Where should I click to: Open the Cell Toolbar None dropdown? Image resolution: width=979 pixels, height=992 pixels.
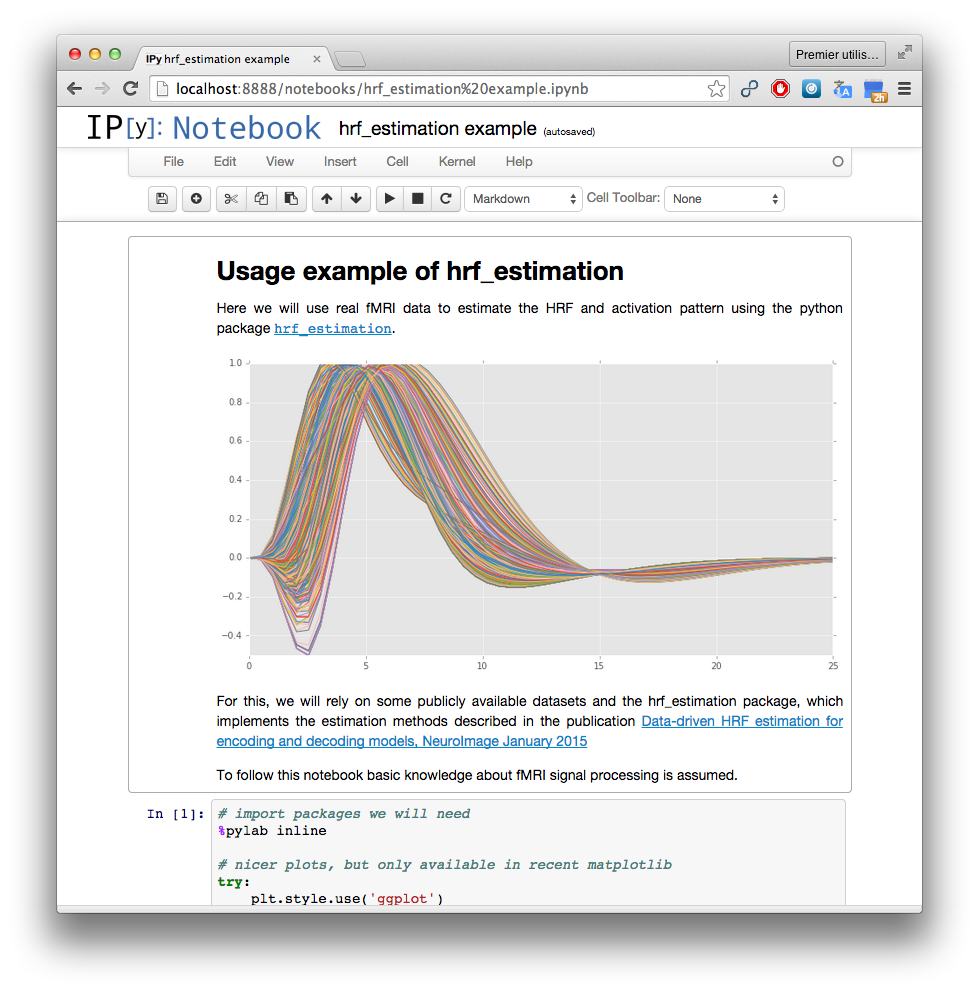pyautogui.click(x=724, y=199)
